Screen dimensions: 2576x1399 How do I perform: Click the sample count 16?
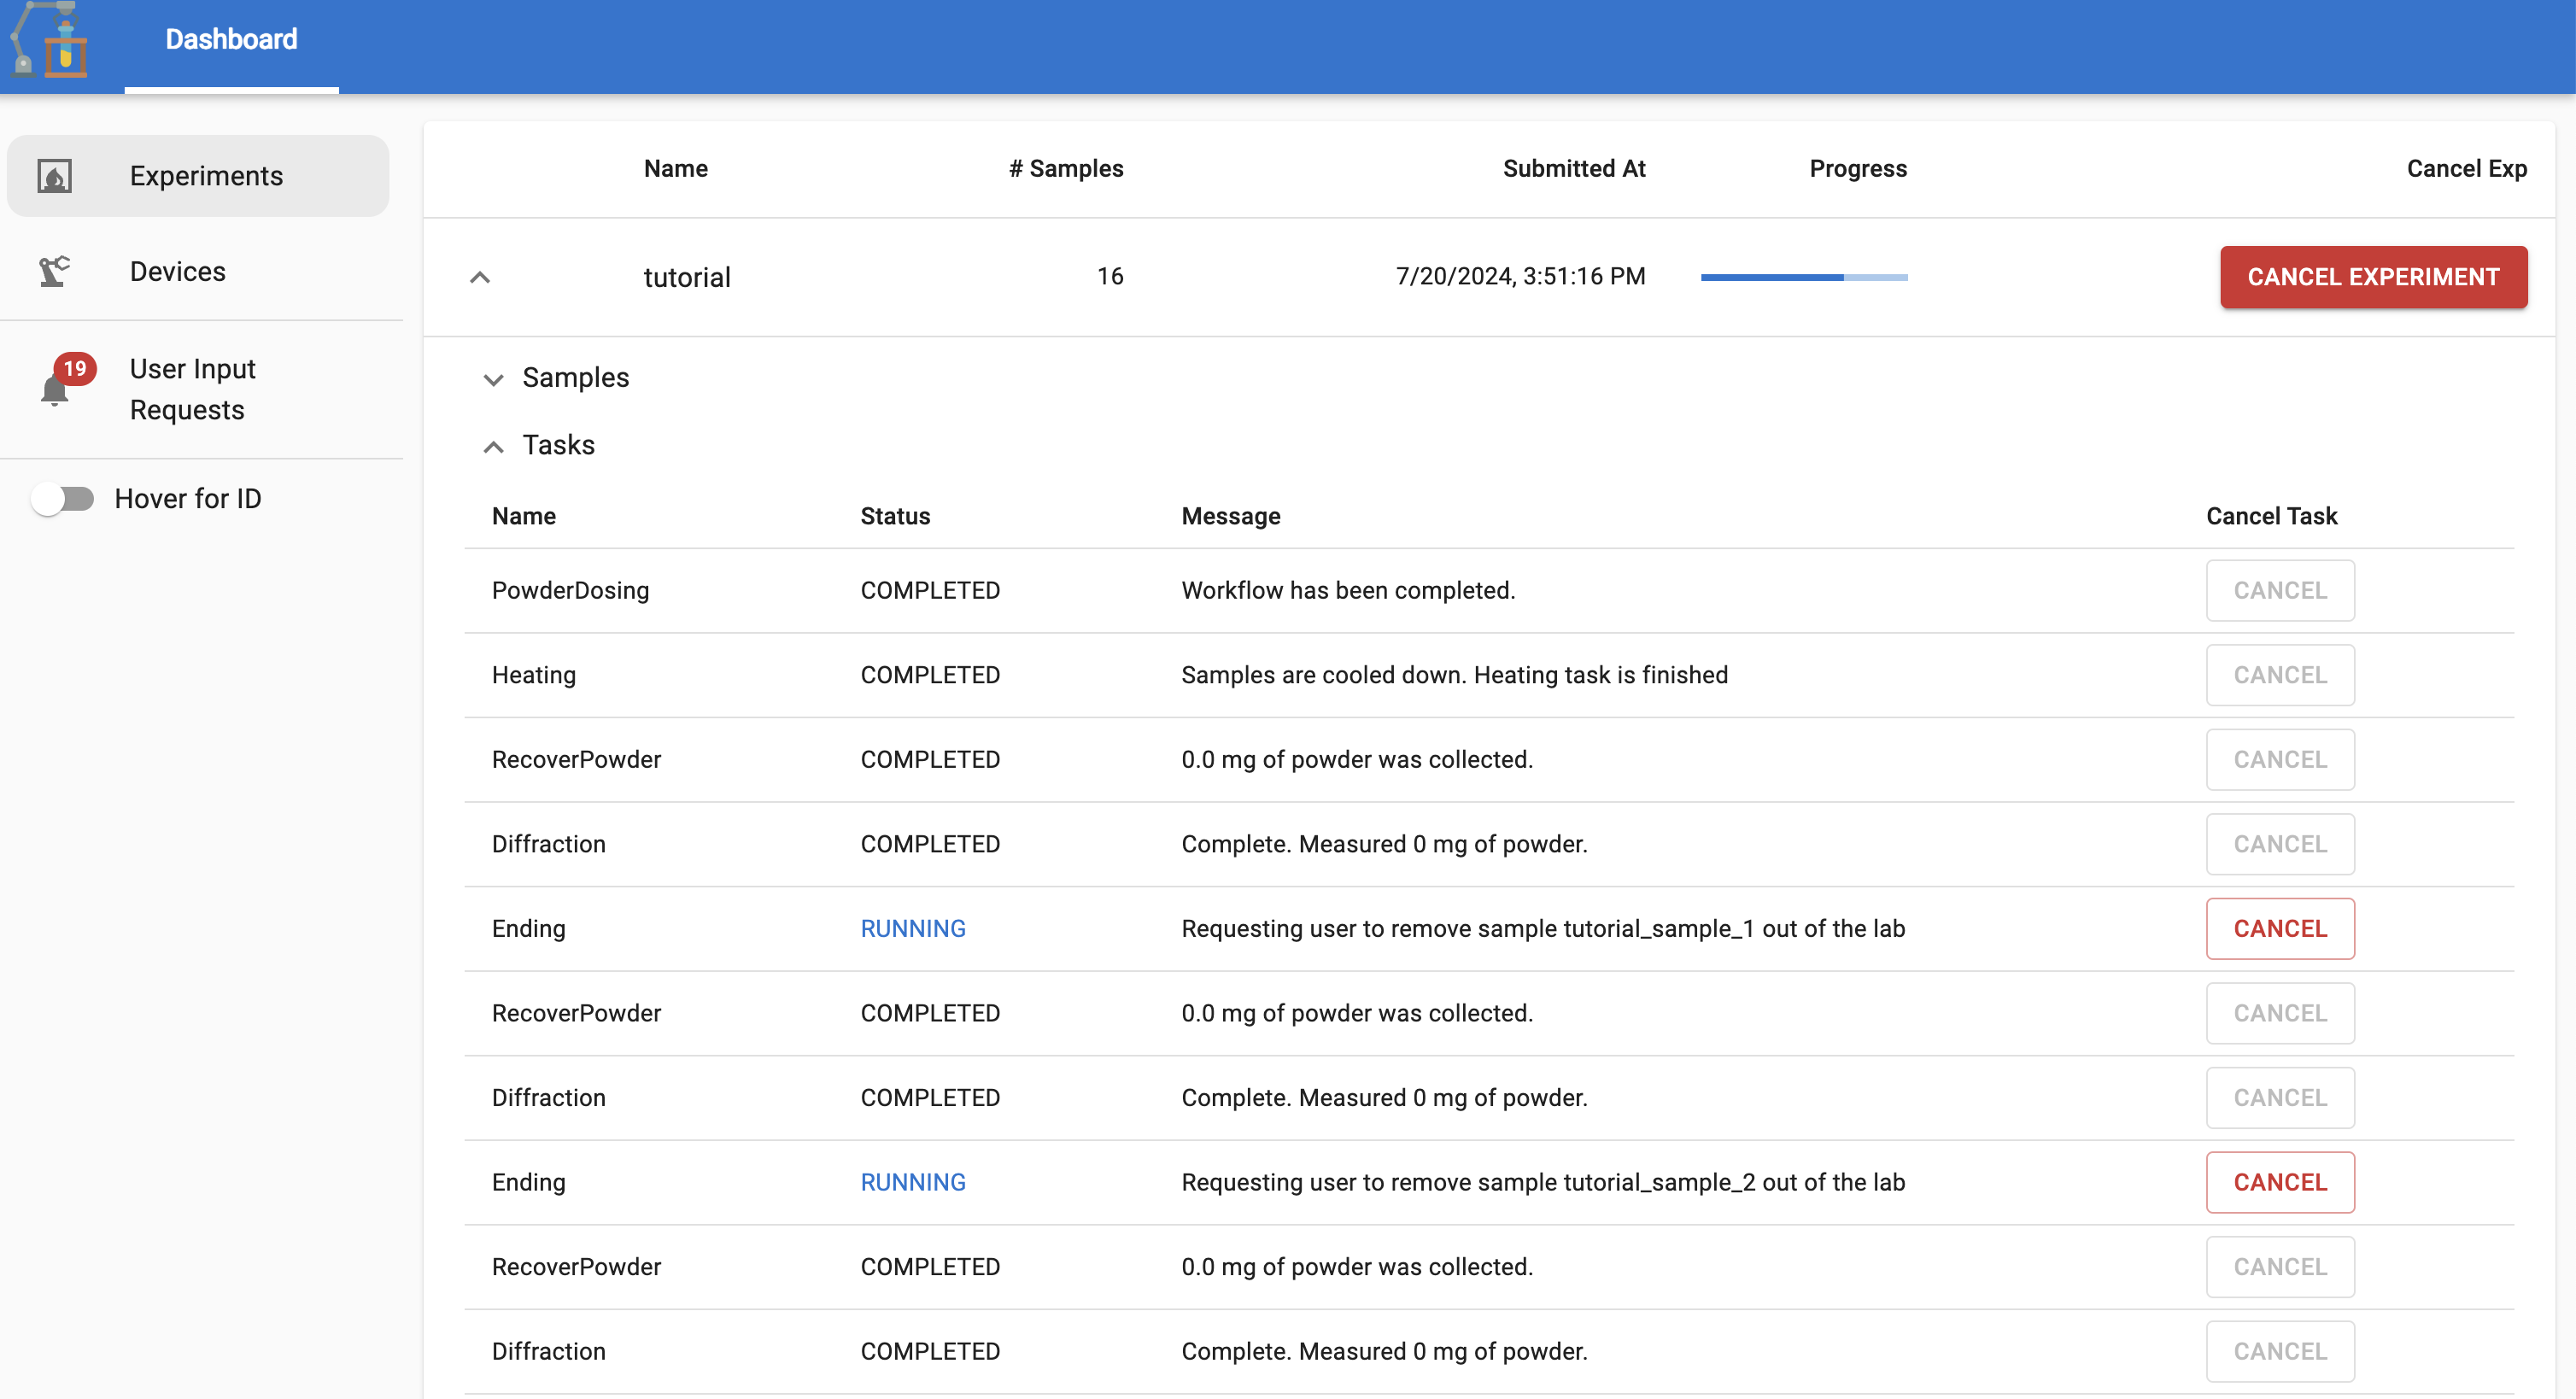(x=1110, y=276)
